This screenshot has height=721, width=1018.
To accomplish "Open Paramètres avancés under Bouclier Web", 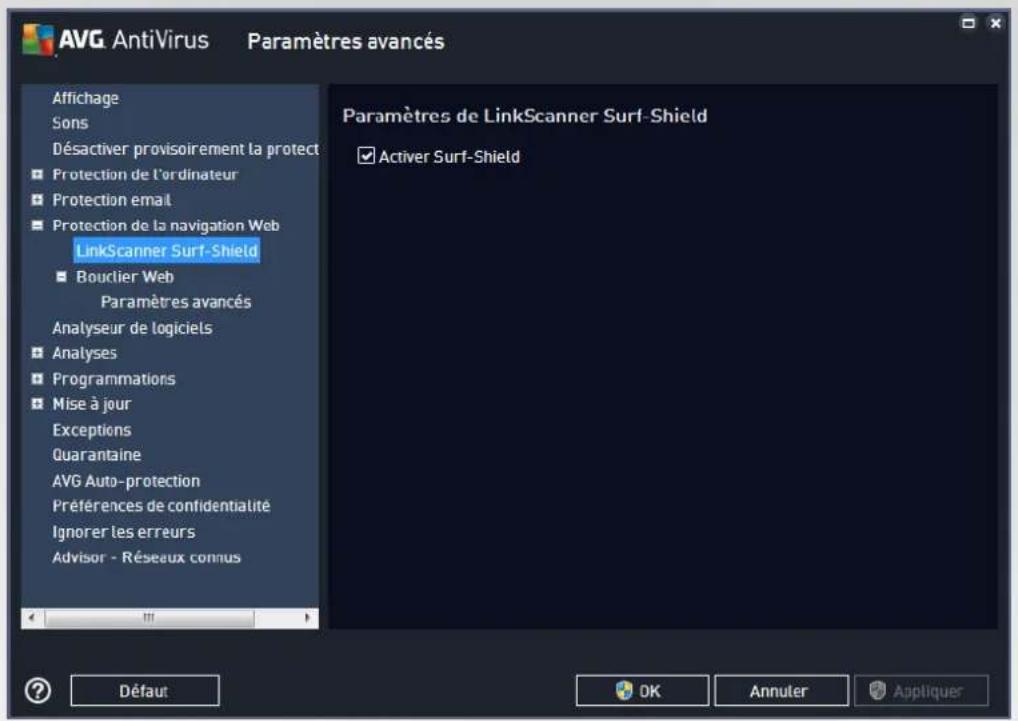I will tap(176, 302).
